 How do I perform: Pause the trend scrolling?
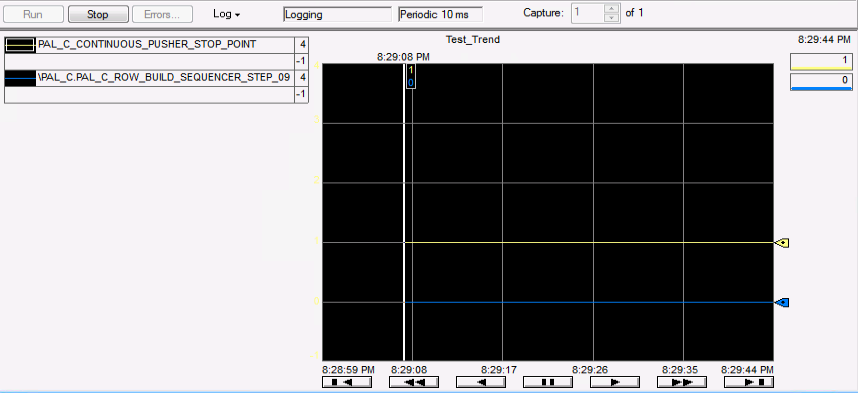[x=548, y=382]
